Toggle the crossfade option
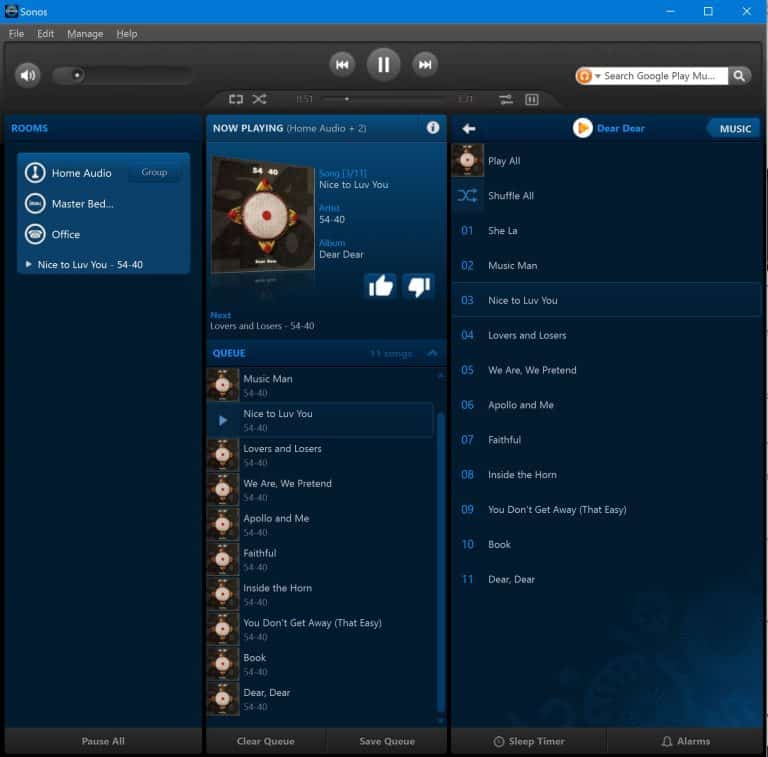The width and height of the screenshot is (768, 757). 506,99
